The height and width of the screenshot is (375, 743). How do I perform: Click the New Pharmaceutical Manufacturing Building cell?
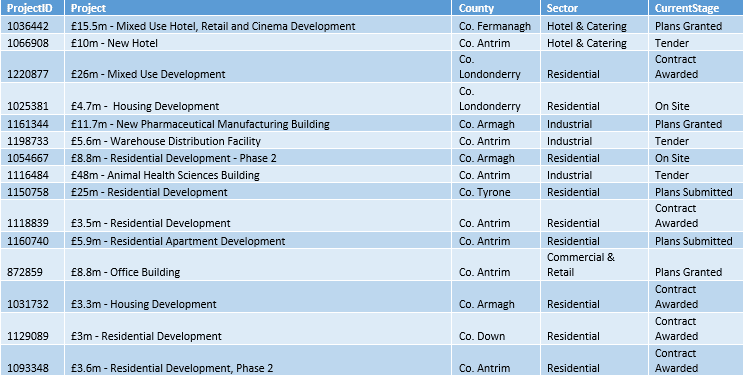[x=258, y=124]
